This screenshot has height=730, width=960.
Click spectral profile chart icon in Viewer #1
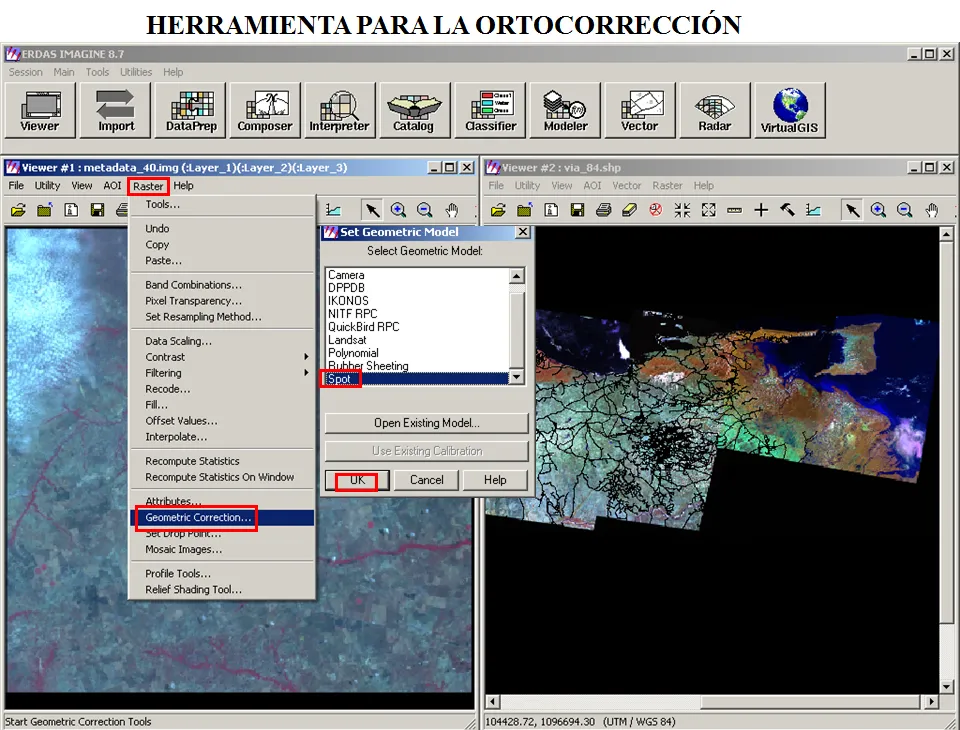pyautogui.click(x=334, y=210)
